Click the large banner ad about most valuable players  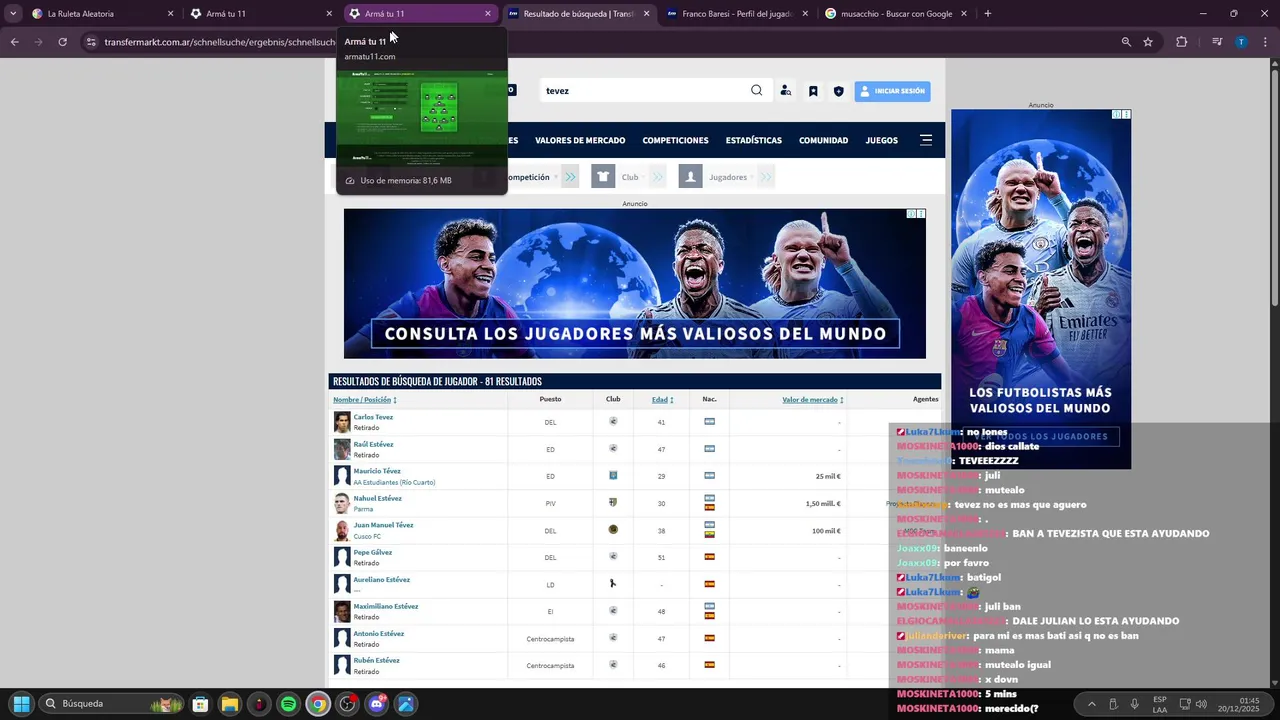point(635,283)
